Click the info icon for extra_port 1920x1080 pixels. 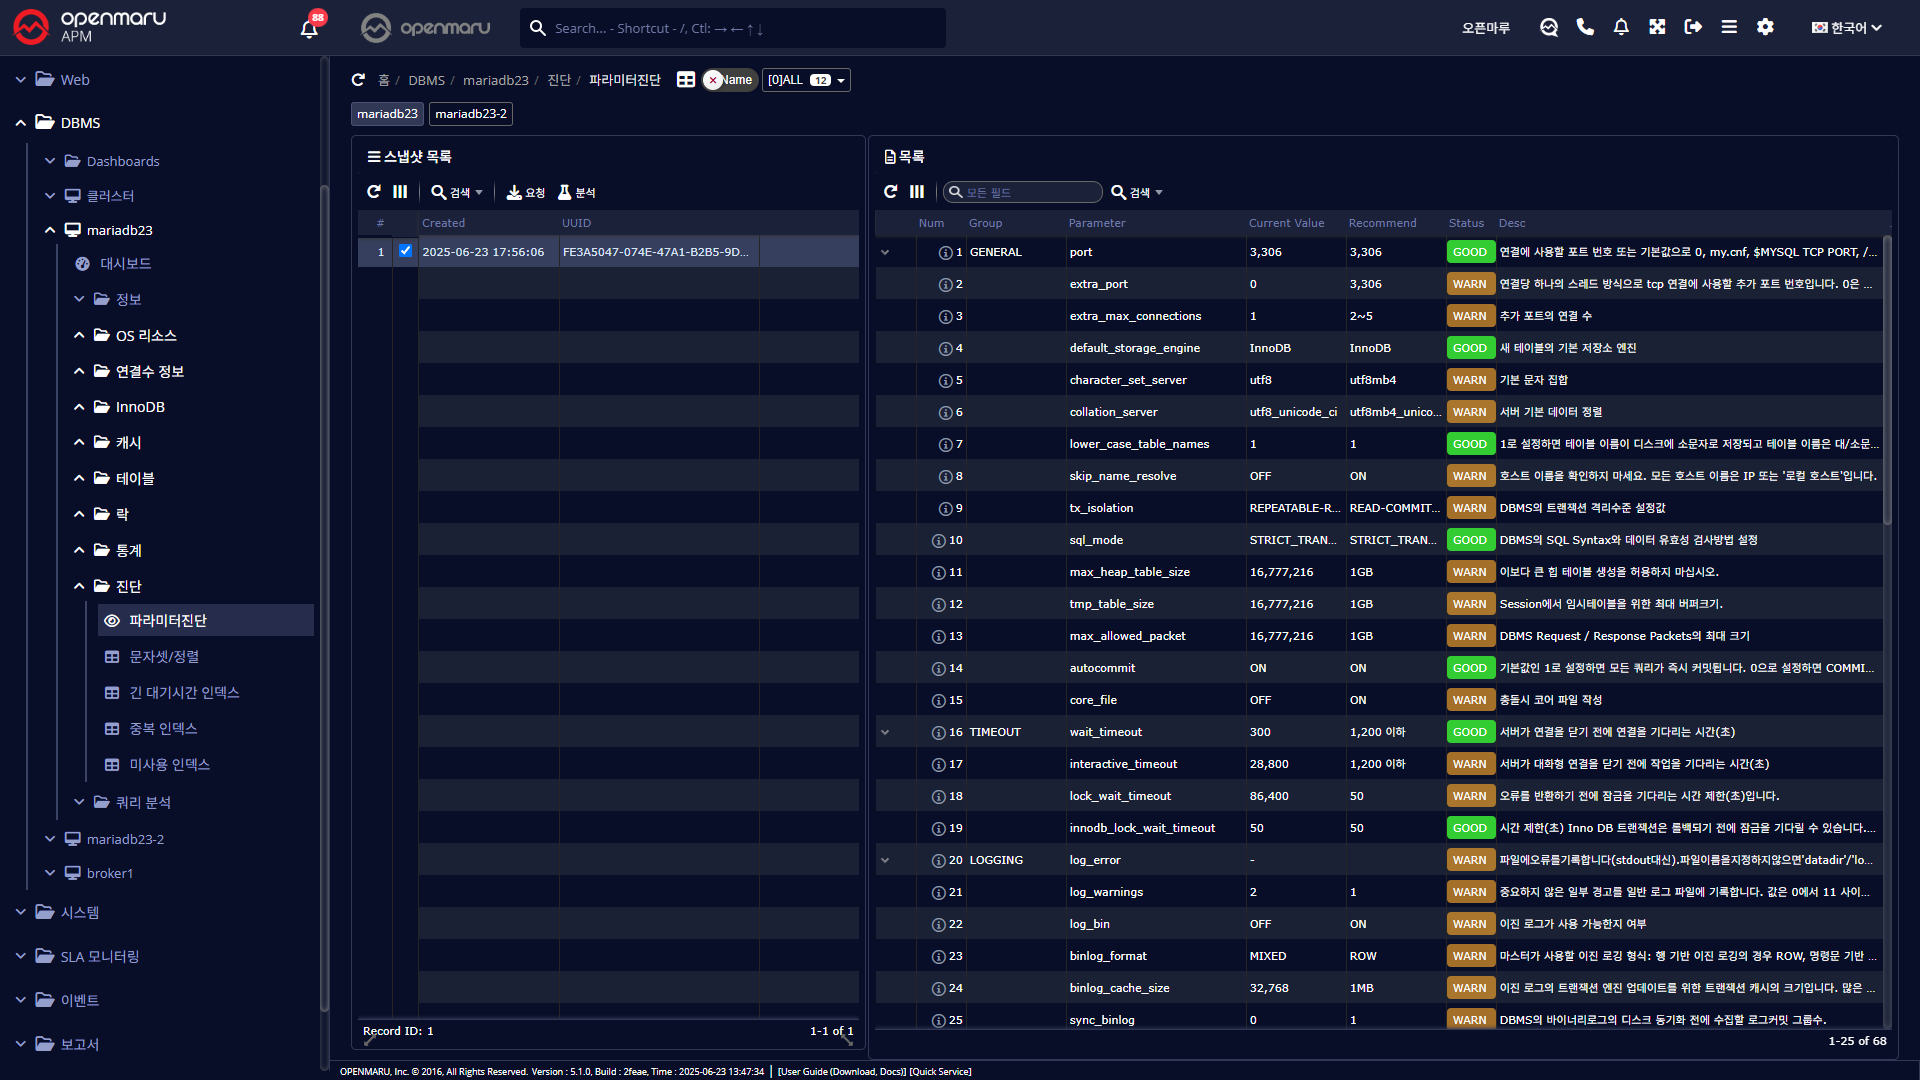tap(945, 285)
